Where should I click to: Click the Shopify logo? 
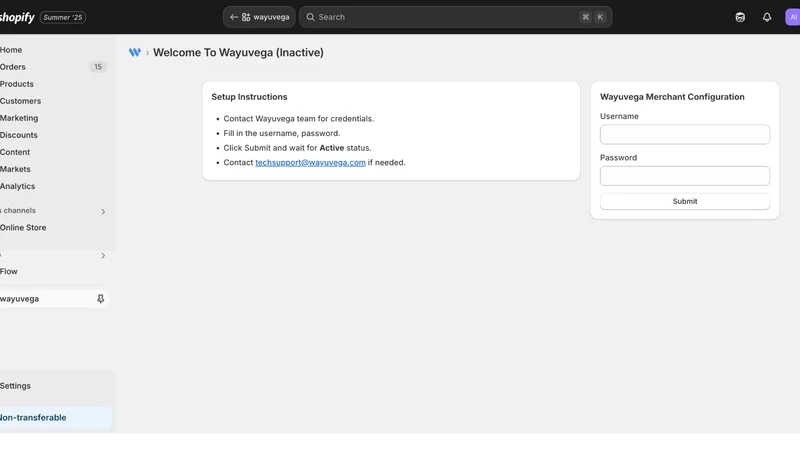[17, 17]
